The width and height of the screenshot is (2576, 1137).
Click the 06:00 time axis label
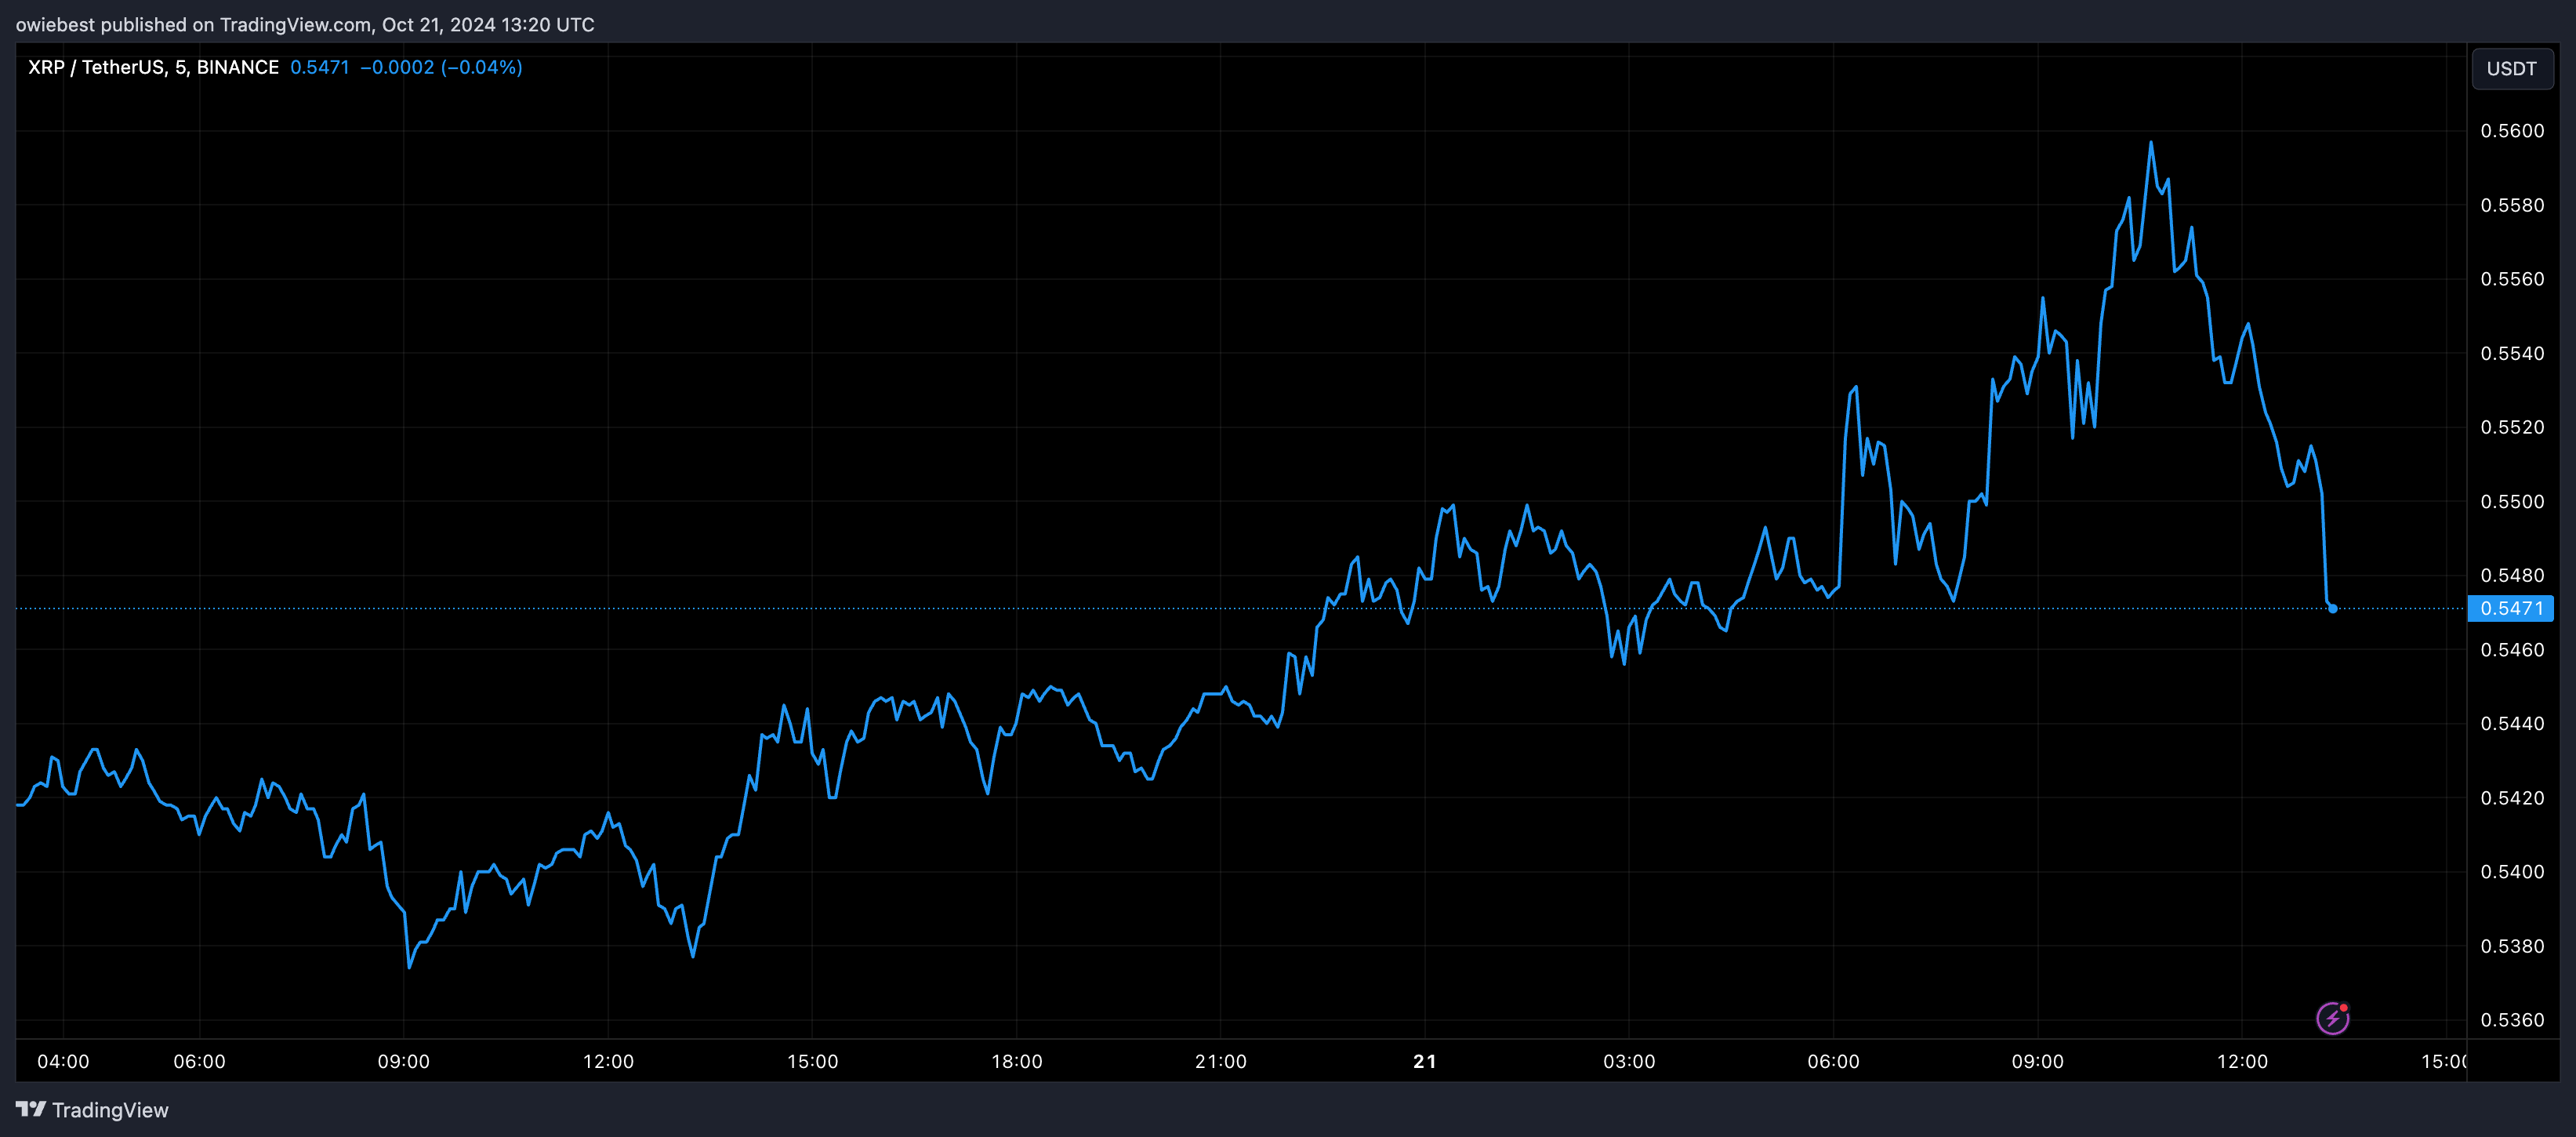[x=201, y=1062]
